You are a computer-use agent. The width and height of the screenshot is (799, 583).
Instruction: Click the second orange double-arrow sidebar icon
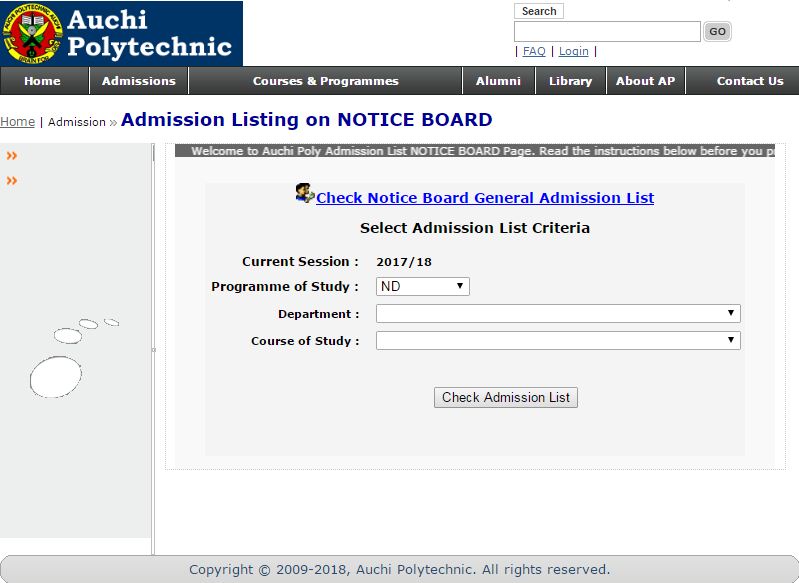coord(12,181)
